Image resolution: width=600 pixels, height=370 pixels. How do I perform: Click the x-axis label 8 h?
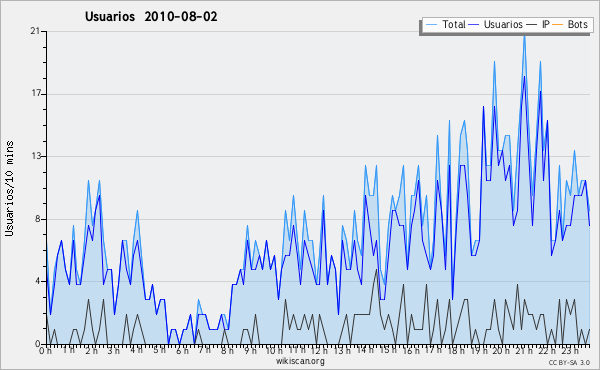(227, 350)
